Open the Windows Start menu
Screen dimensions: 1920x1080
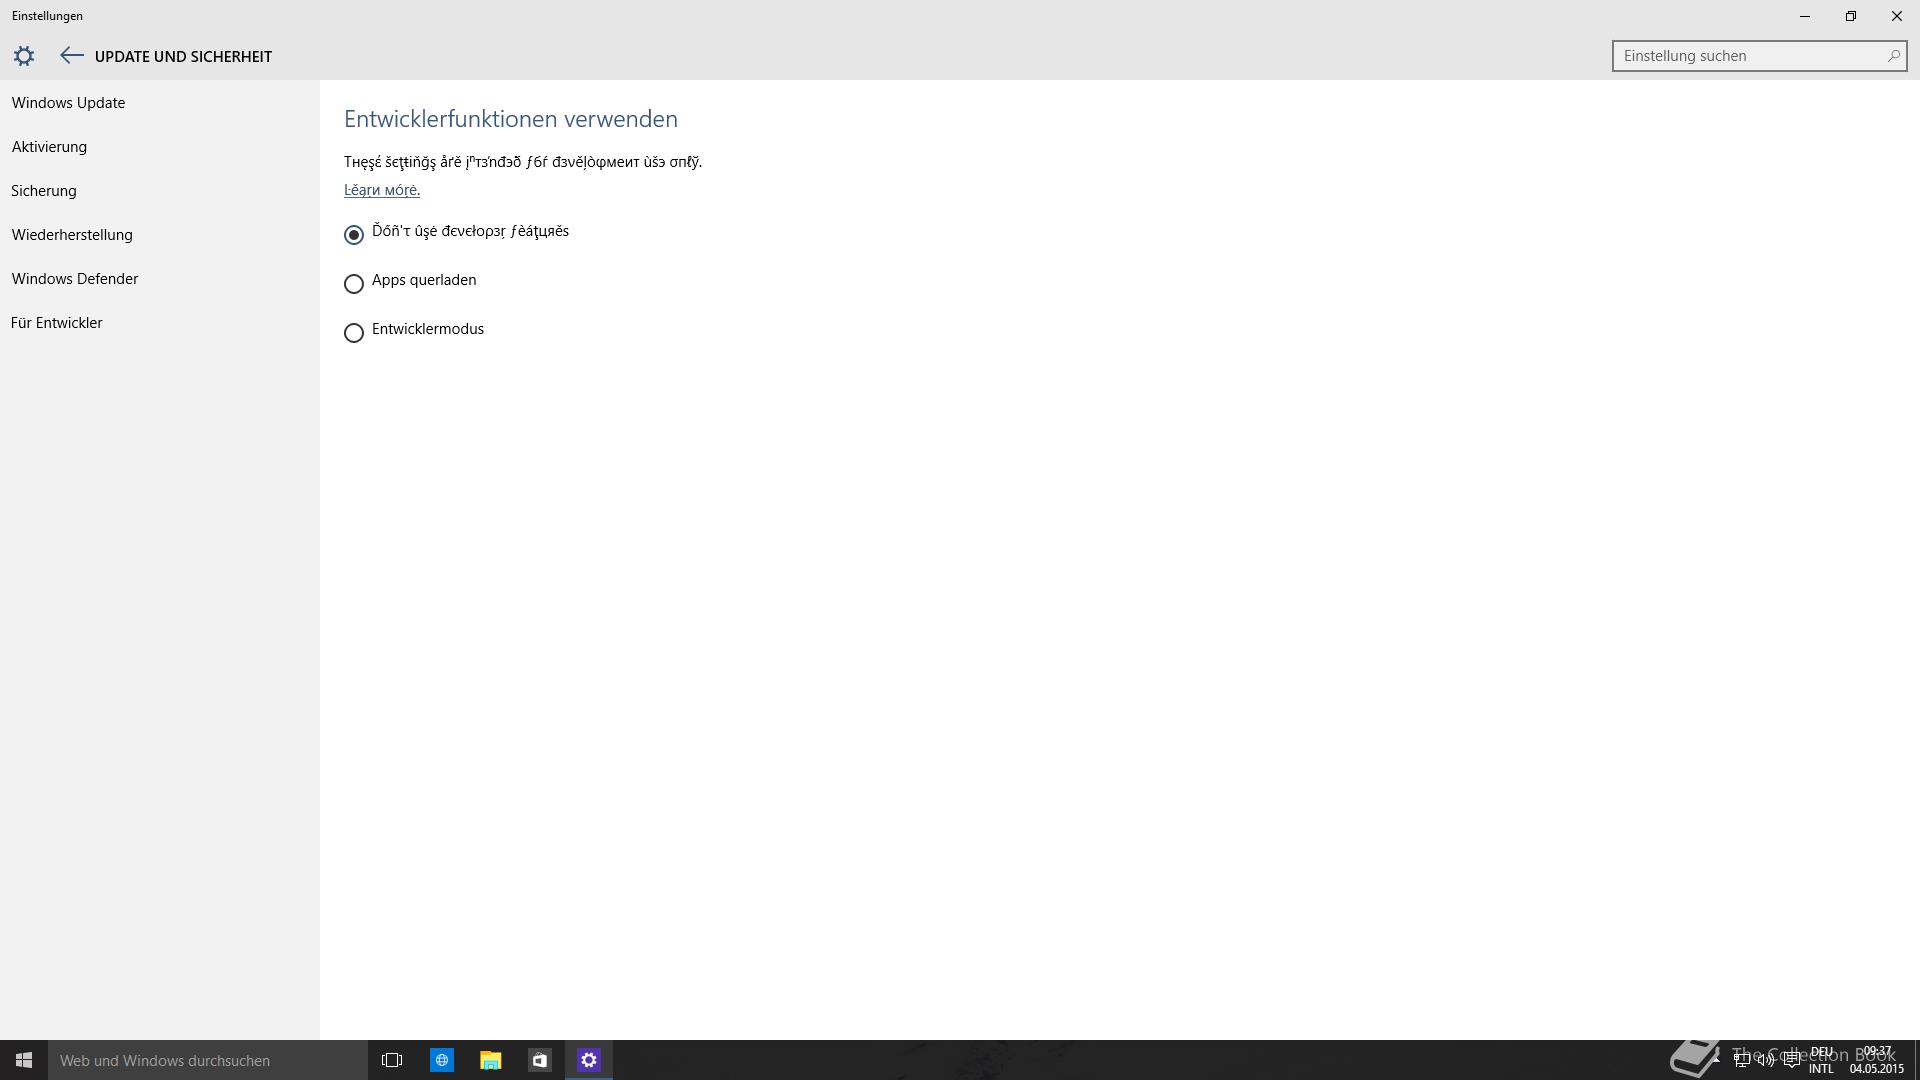pos(24,1060)
